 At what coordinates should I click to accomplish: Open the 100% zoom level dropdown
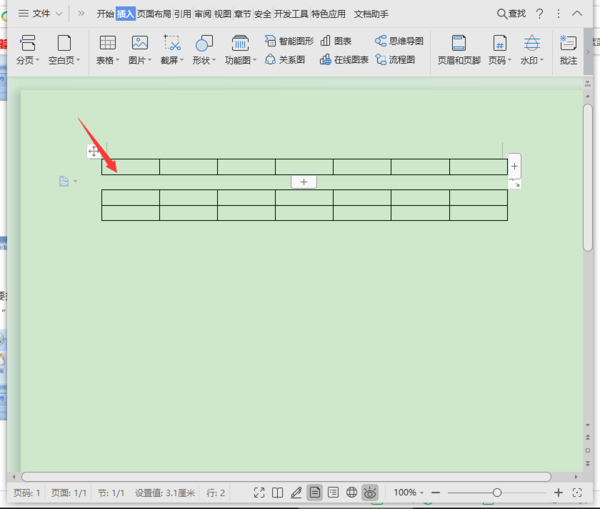coord(409,493)
